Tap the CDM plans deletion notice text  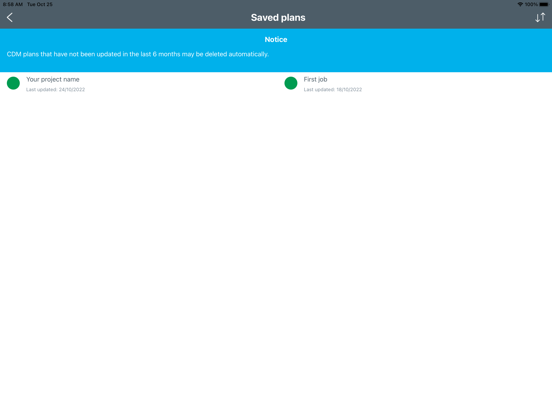[x=138, y=54]
